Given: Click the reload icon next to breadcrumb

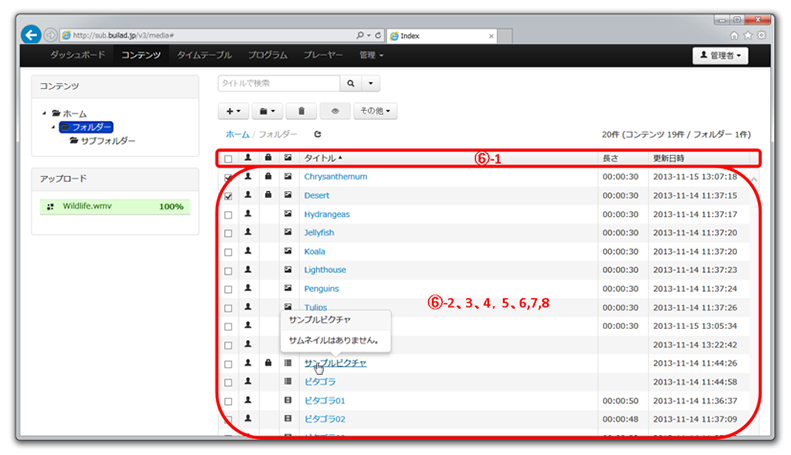Looking at the screenshot, I should [317, 134].
